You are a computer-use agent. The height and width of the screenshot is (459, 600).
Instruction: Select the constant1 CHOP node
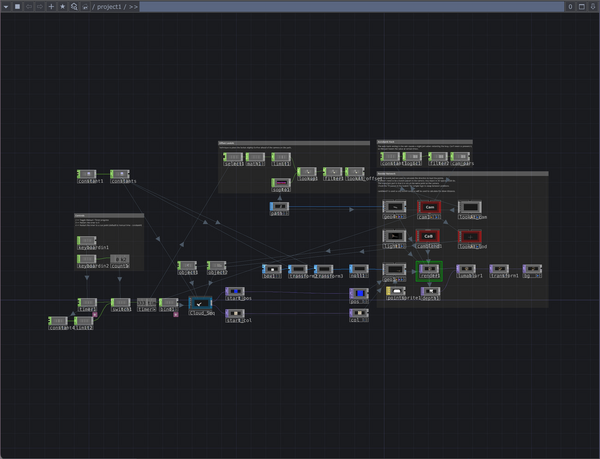coord(87,174)
